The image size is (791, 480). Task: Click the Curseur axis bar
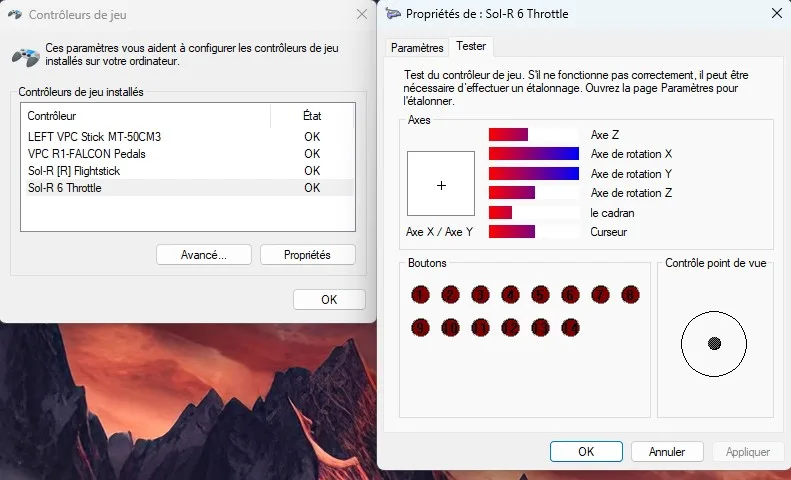pyautogui.click(x=534, y=231)
